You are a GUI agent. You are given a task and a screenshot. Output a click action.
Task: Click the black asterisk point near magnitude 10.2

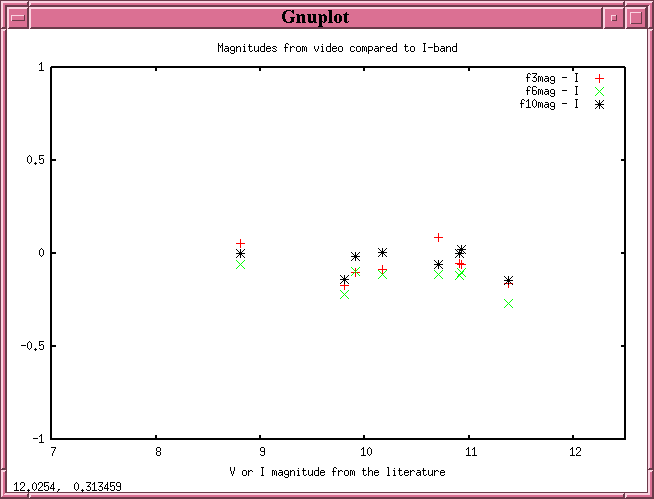click(x=382, y=252)
